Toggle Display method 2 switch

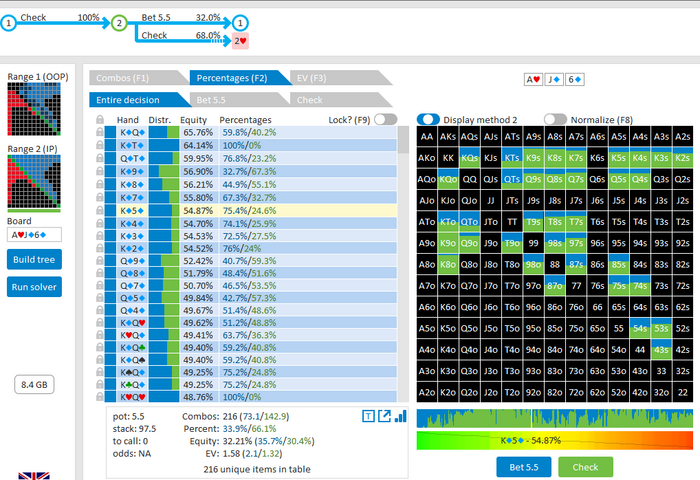click(x=428, y=119)
